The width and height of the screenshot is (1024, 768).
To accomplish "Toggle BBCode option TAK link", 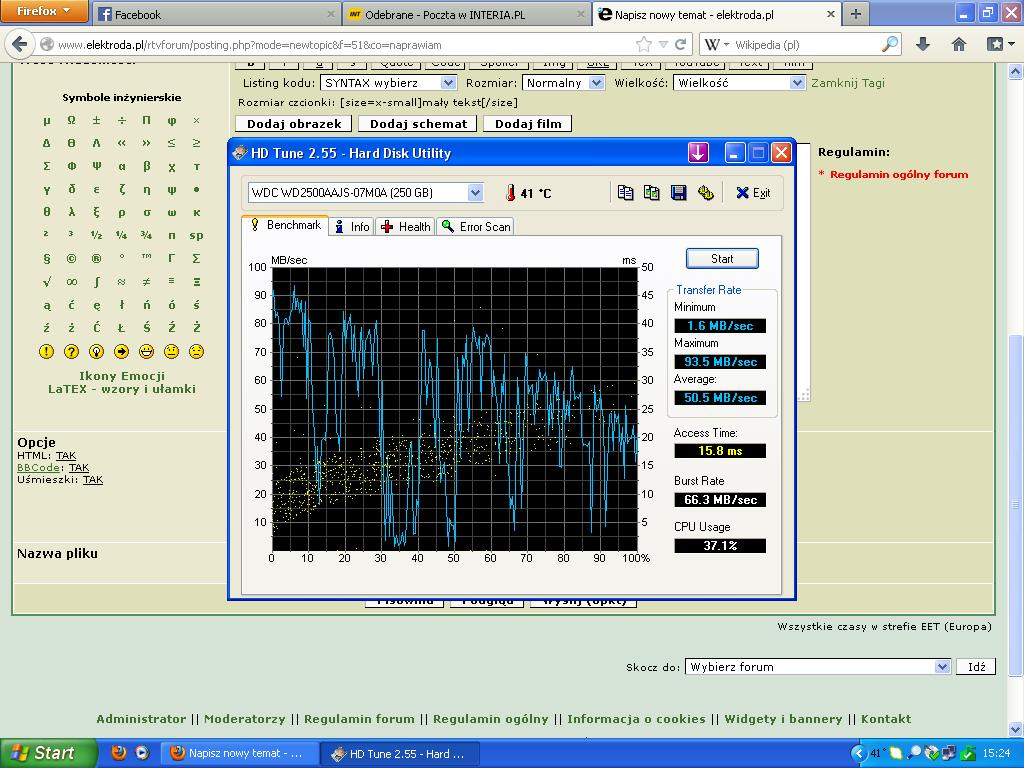I will [79, 467].
